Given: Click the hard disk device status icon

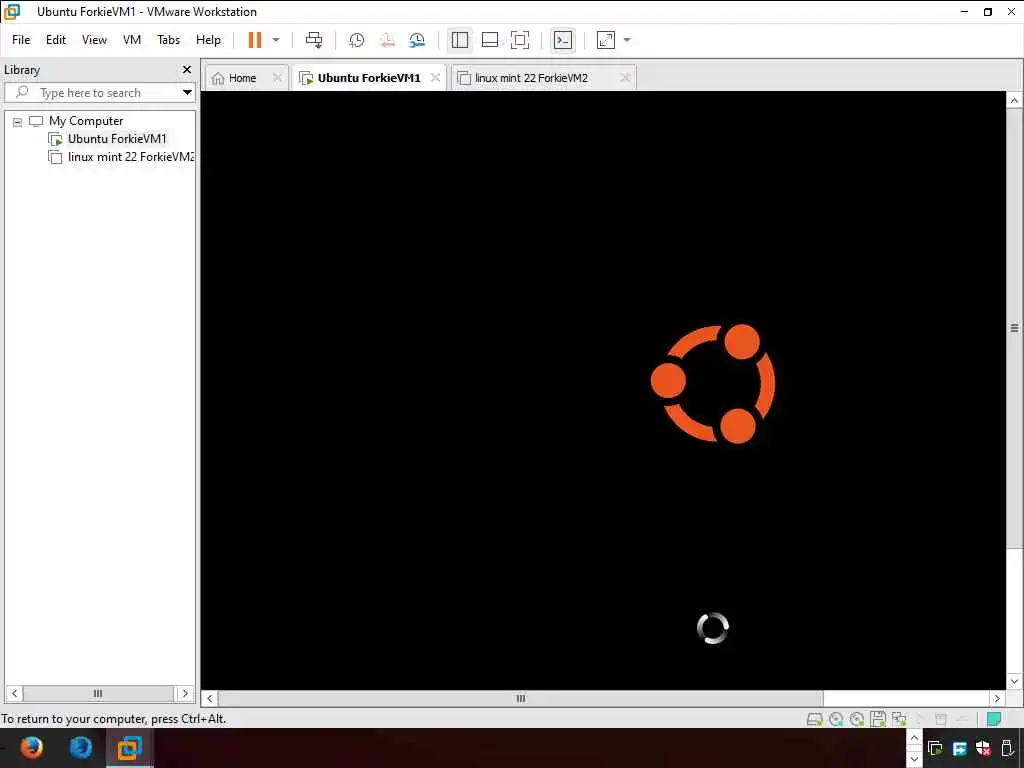Looking at the screenshot, I should (814, 719).
